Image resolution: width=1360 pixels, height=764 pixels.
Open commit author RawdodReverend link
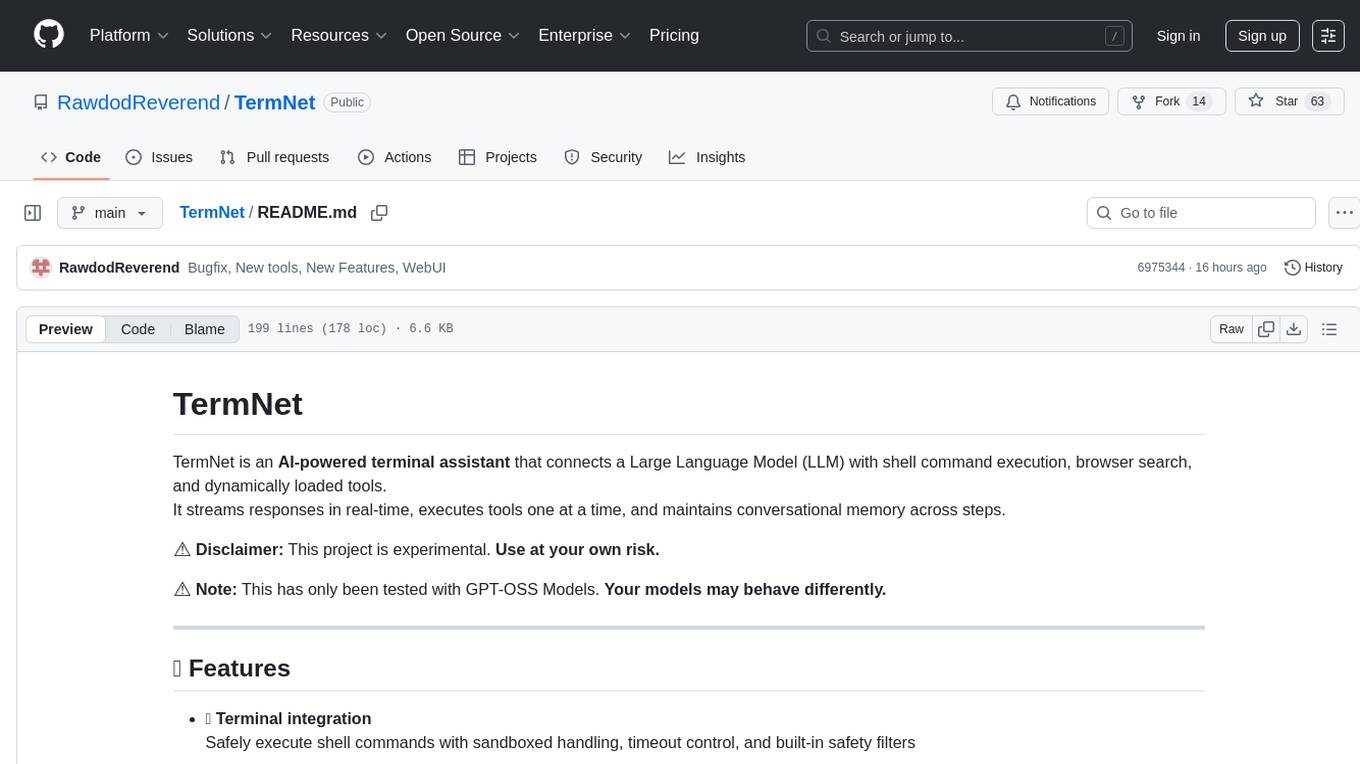click(x=119, y=267)
